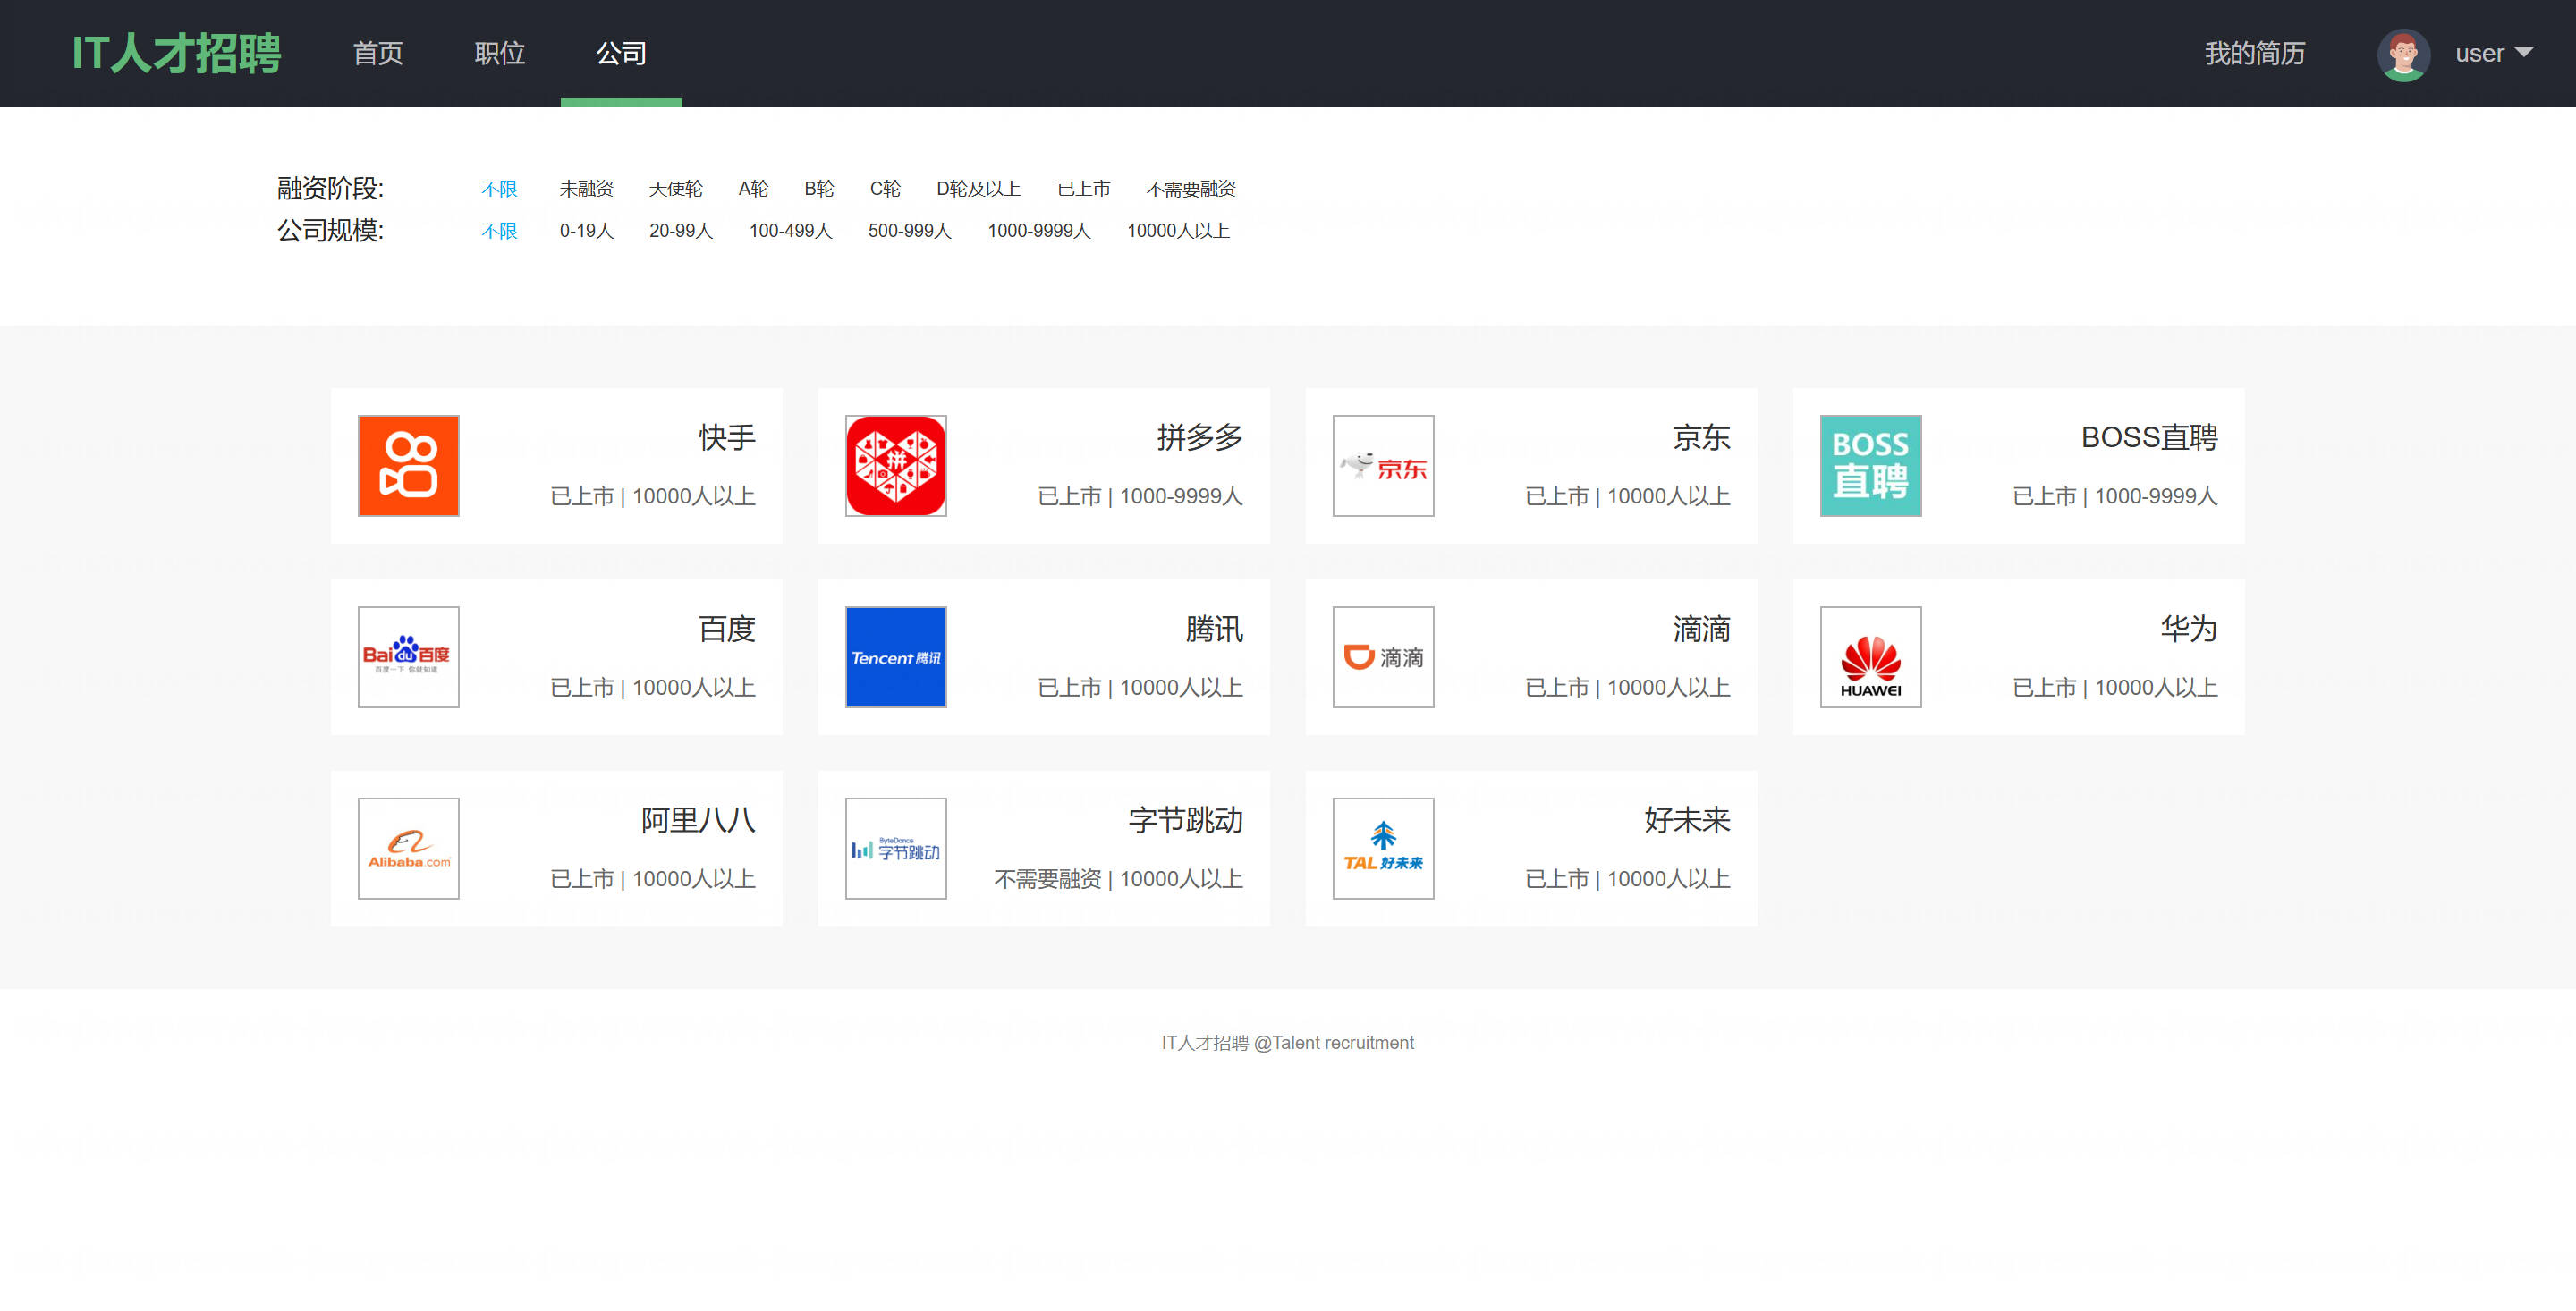Open the 华为 company name
2576x1311 pixels.
[x=2189, y=629]
